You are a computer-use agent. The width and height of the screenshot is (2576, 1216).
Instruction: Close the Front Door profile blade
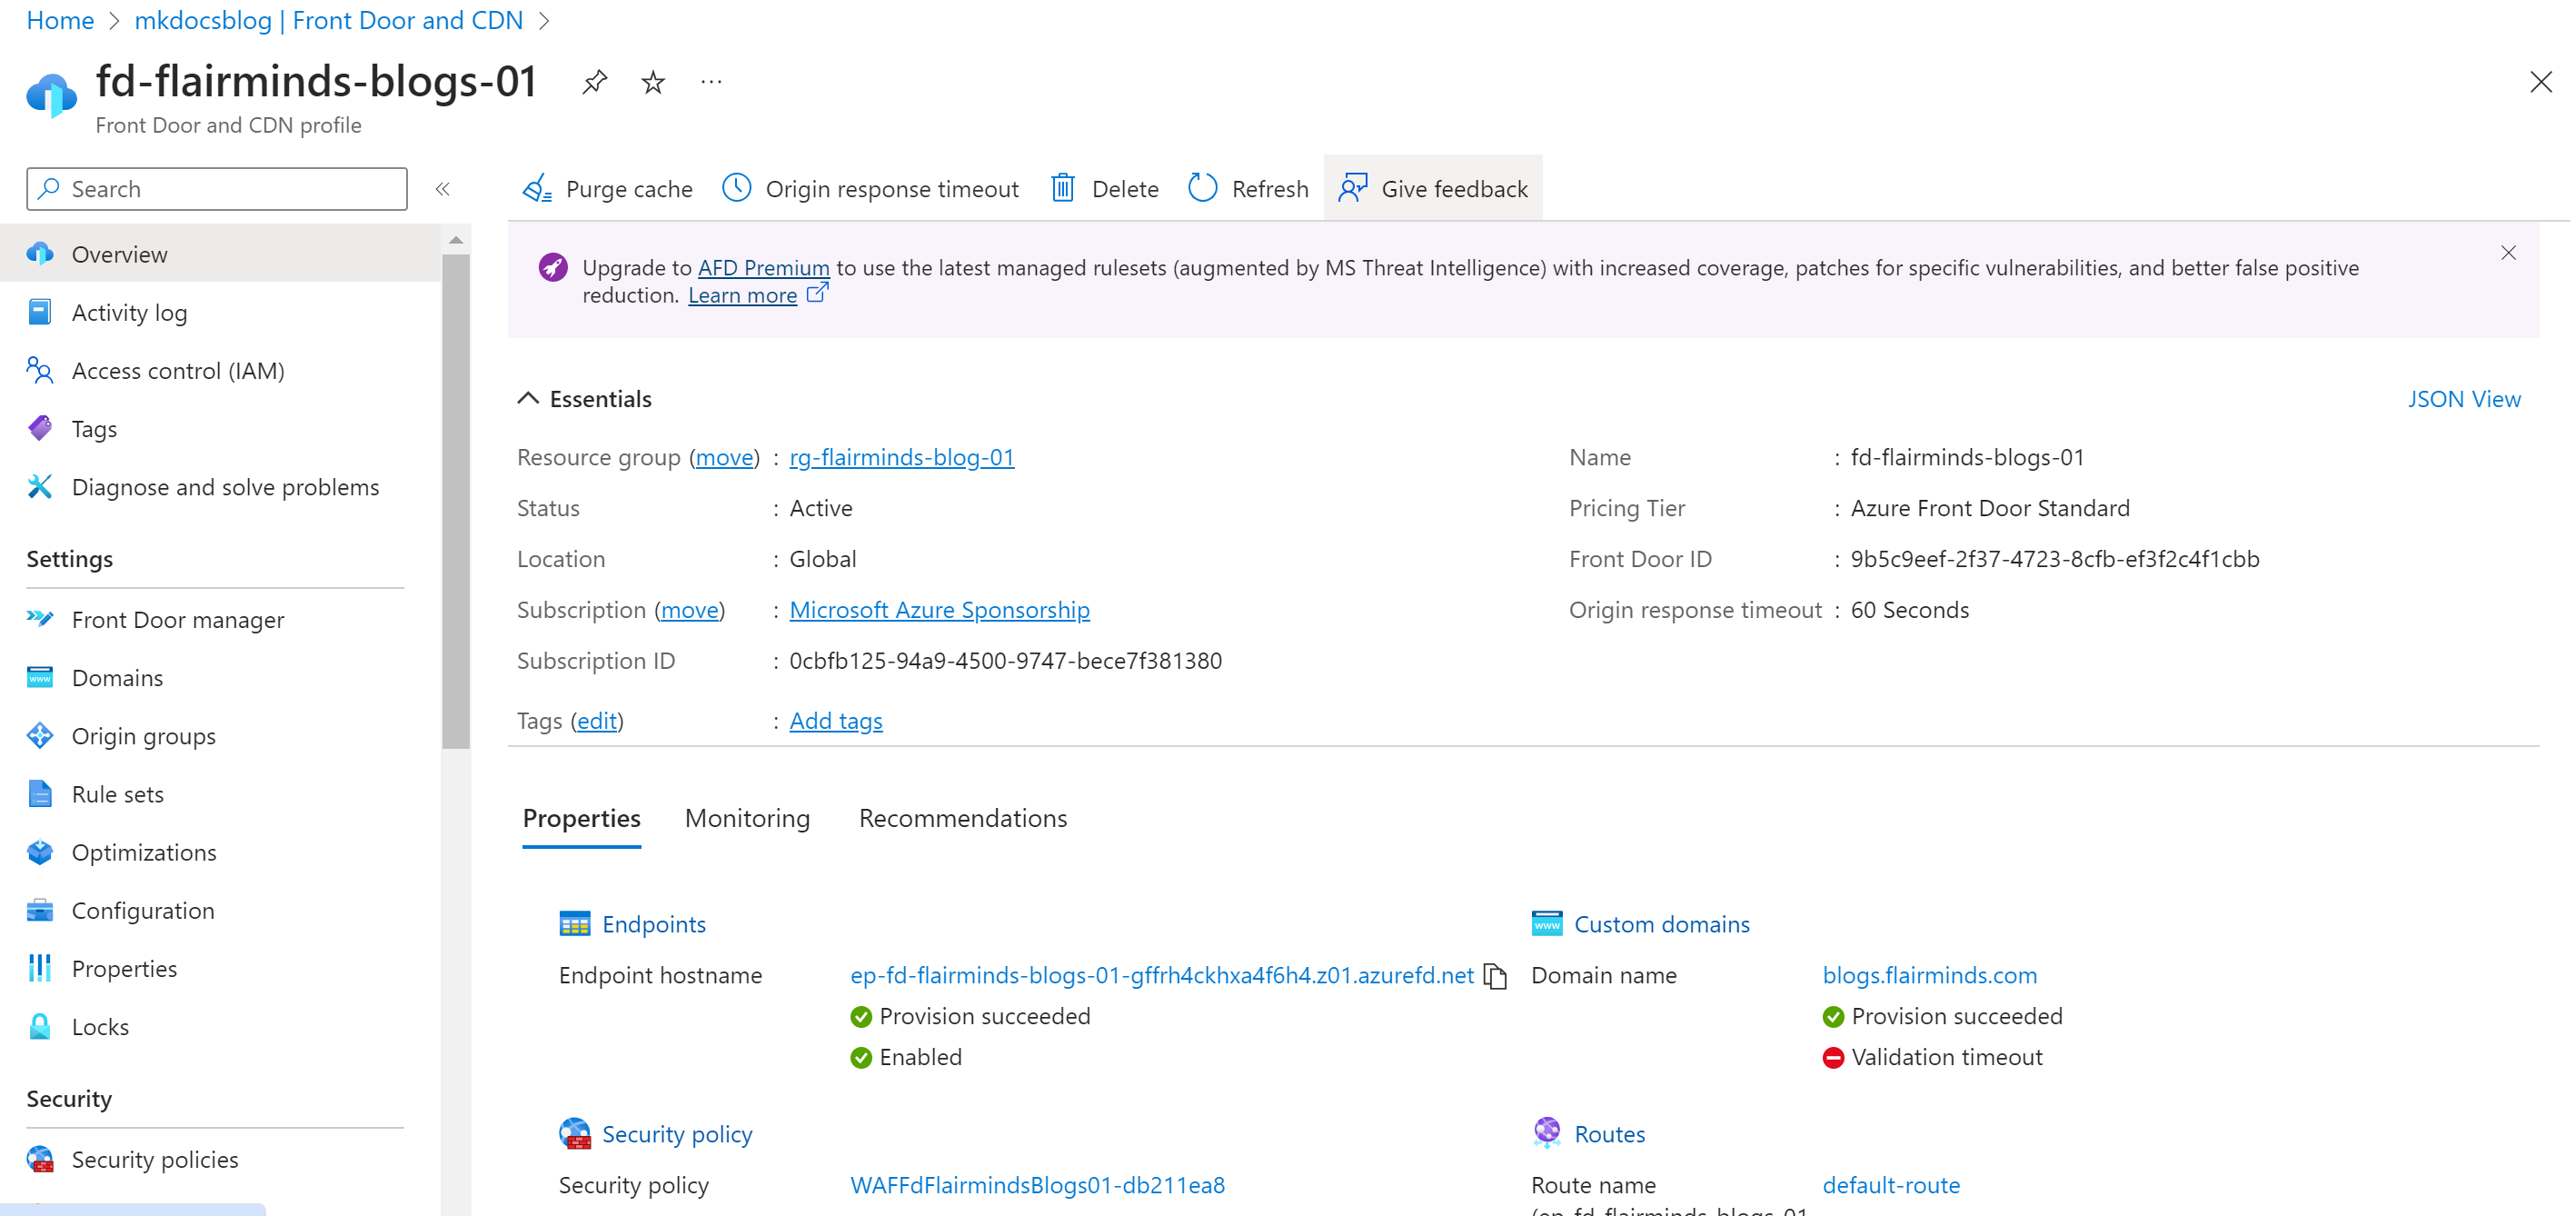click(2540, 82)
